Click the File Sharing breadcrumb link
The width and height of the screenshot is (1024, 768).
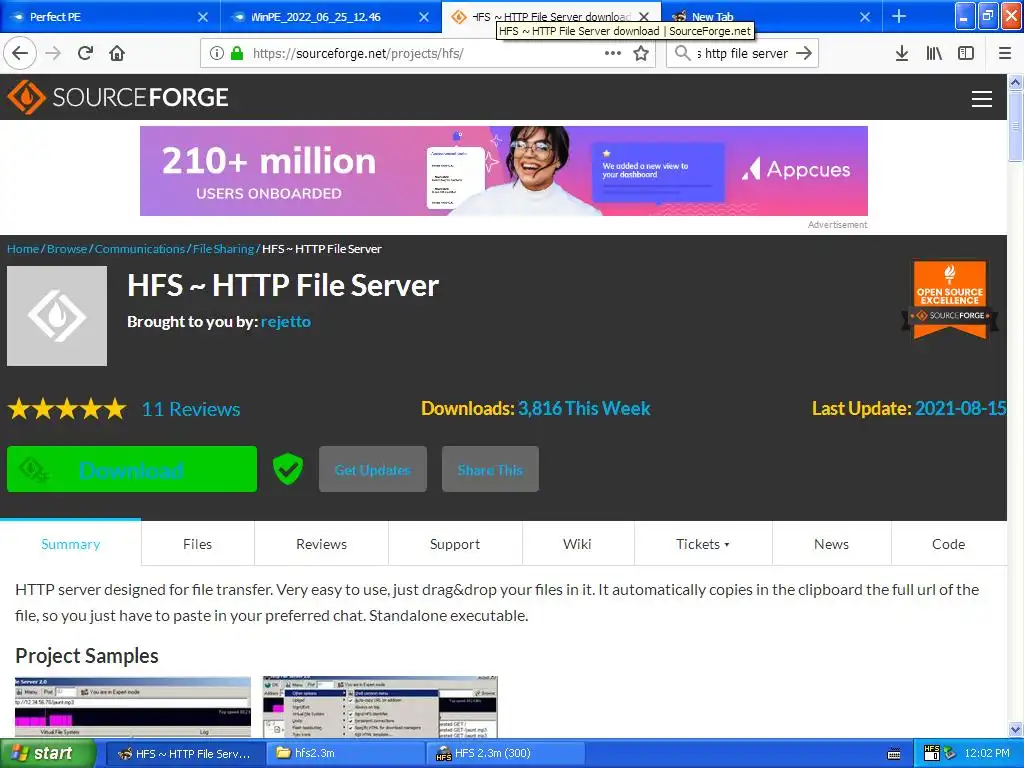[x=223, y=249]
